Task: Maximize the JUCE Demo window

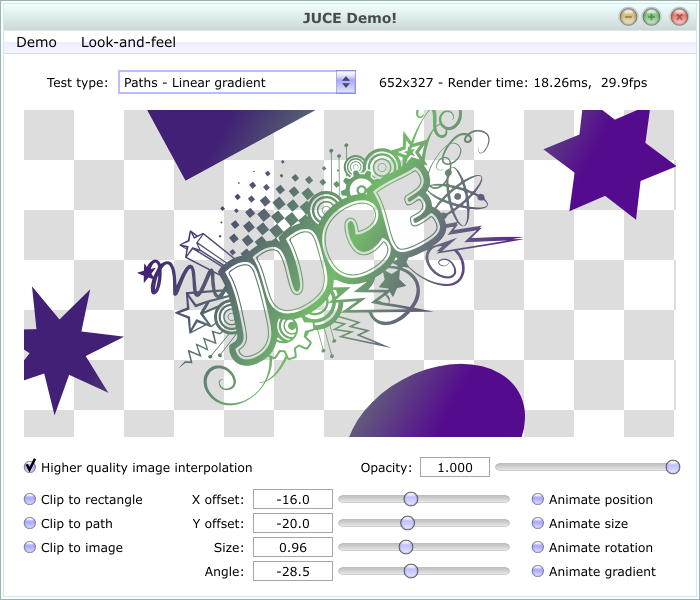Action: pos(651,17)
